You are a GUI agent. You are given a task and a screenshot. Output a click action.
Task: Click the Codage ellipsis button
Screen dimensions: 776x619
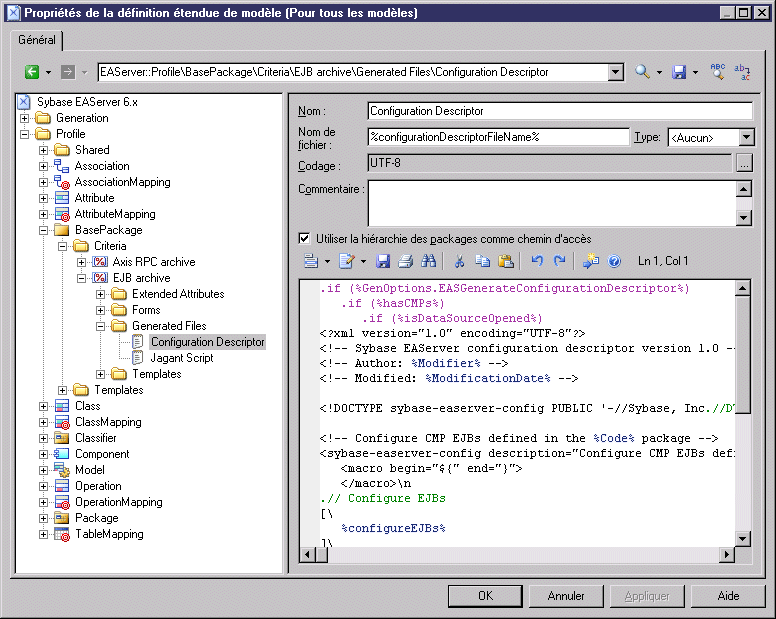(x=744, y=163)
